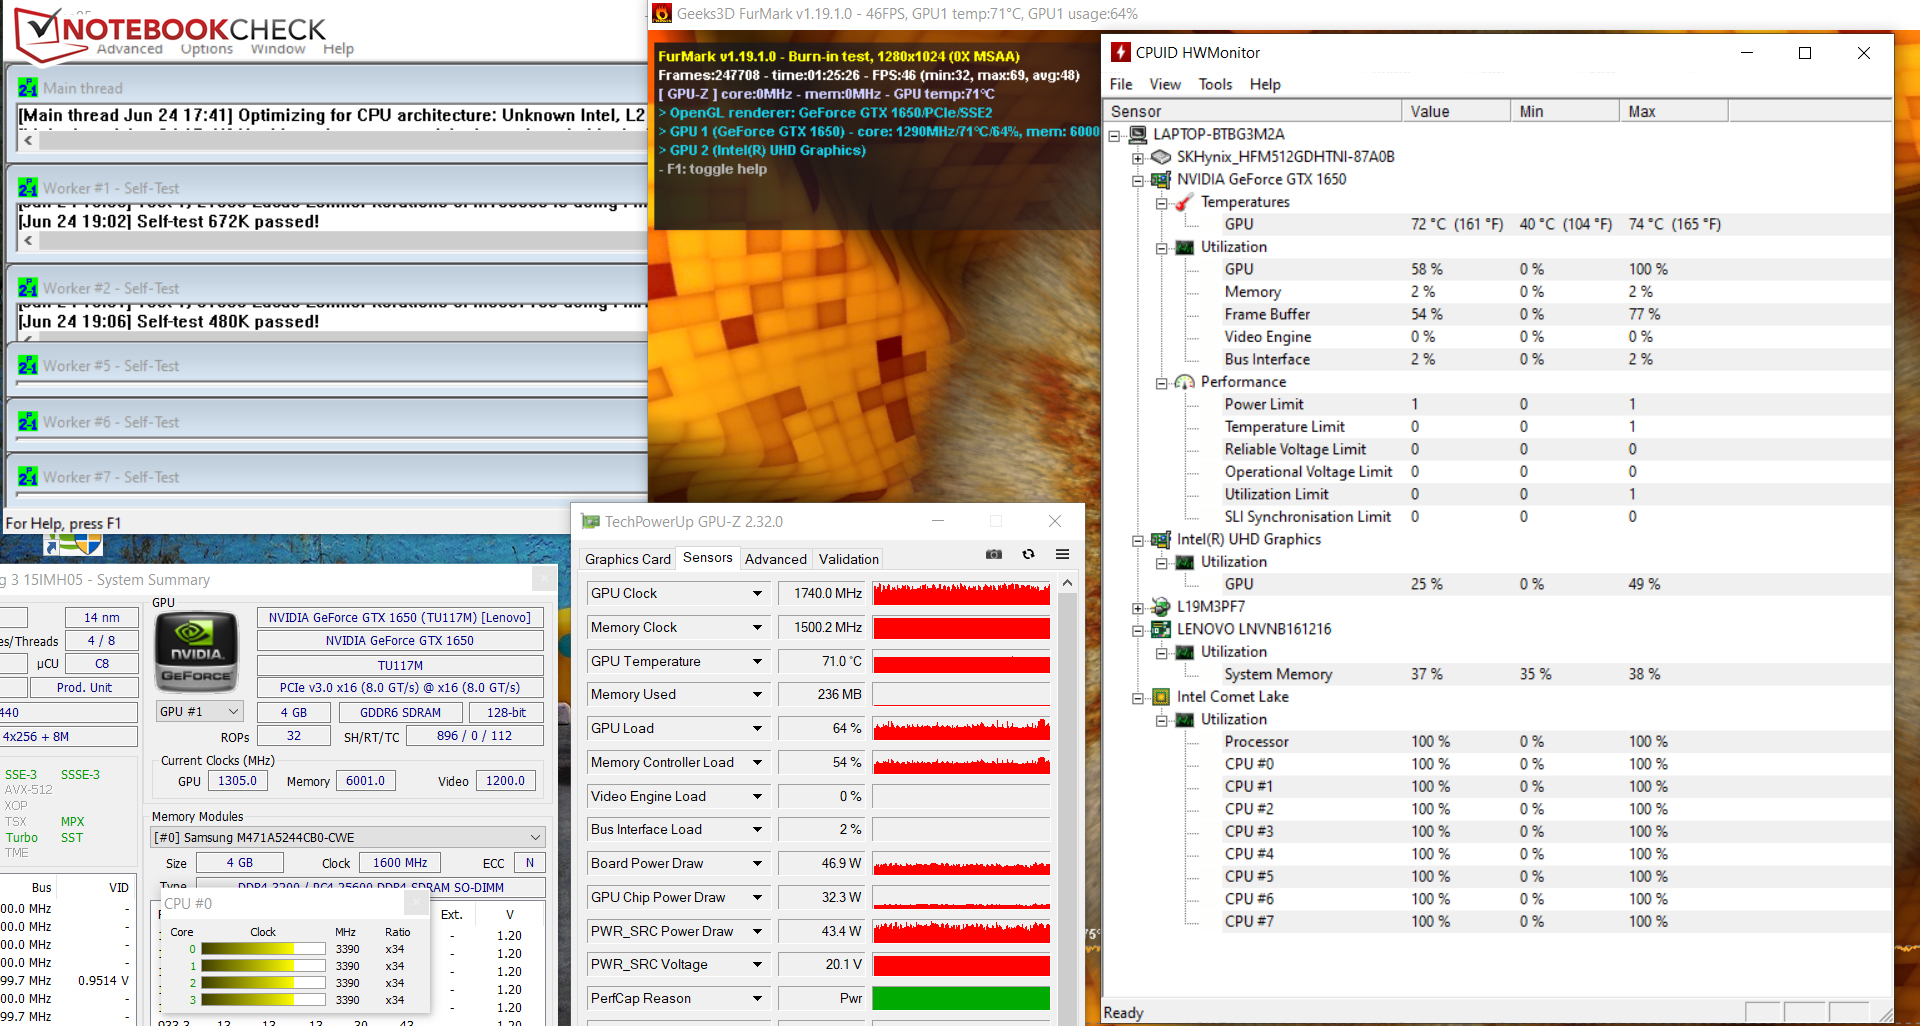
Task: Close the CPU #0 popup
Action: (417, 903)
